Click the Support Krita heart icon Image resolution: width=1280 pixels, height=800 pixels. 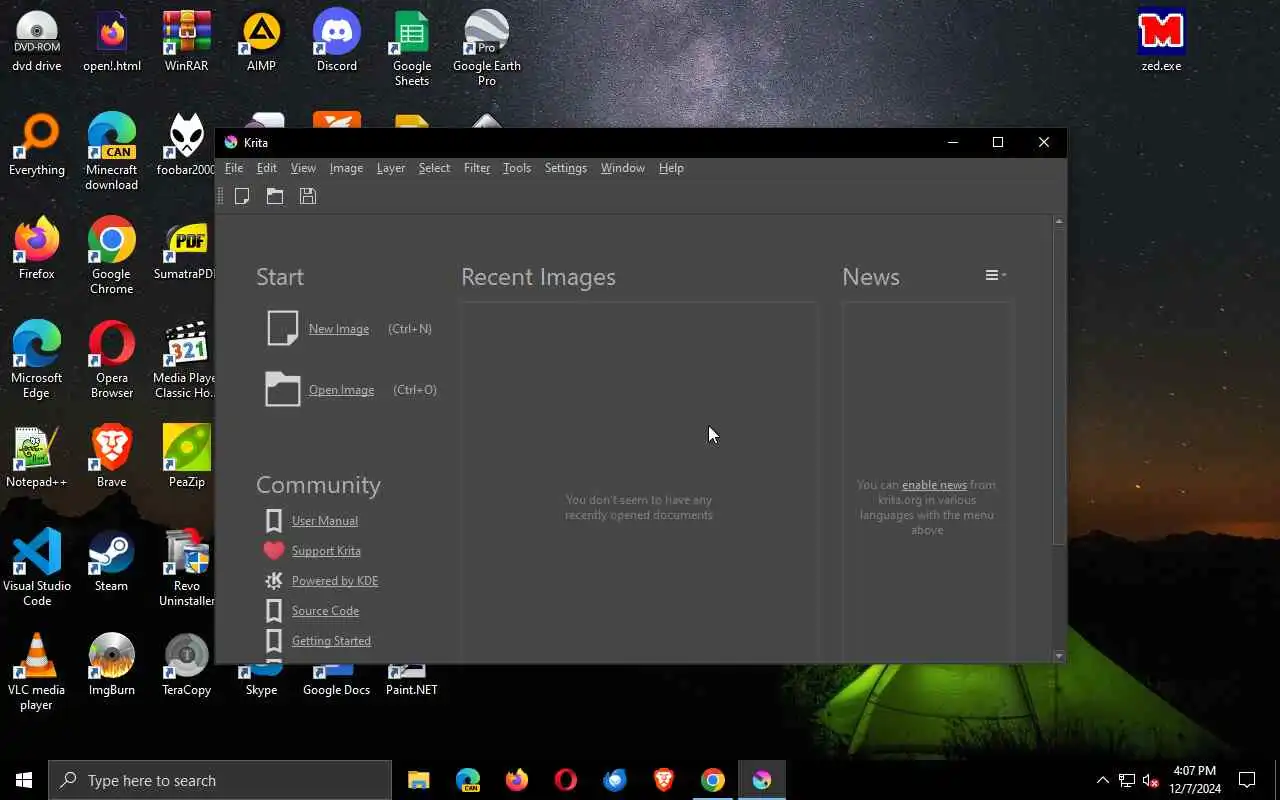coord(273,550)
